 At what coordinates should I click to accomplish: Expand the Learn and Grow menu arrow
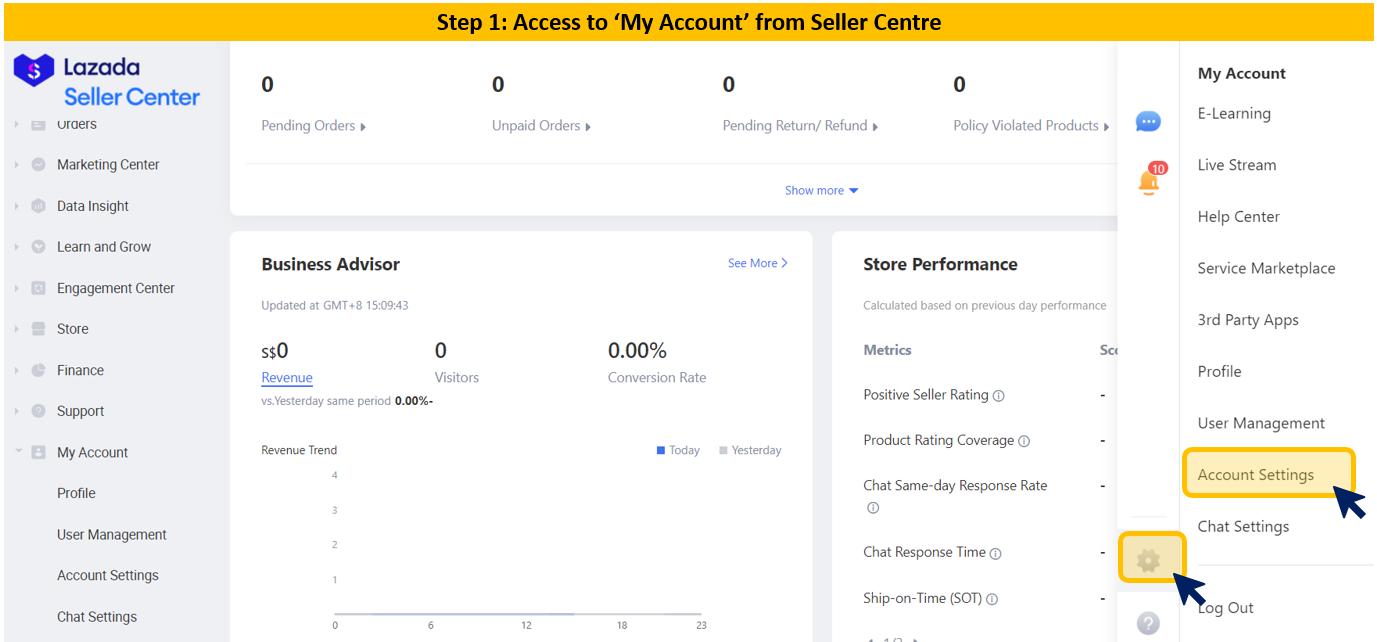point(16,247)
